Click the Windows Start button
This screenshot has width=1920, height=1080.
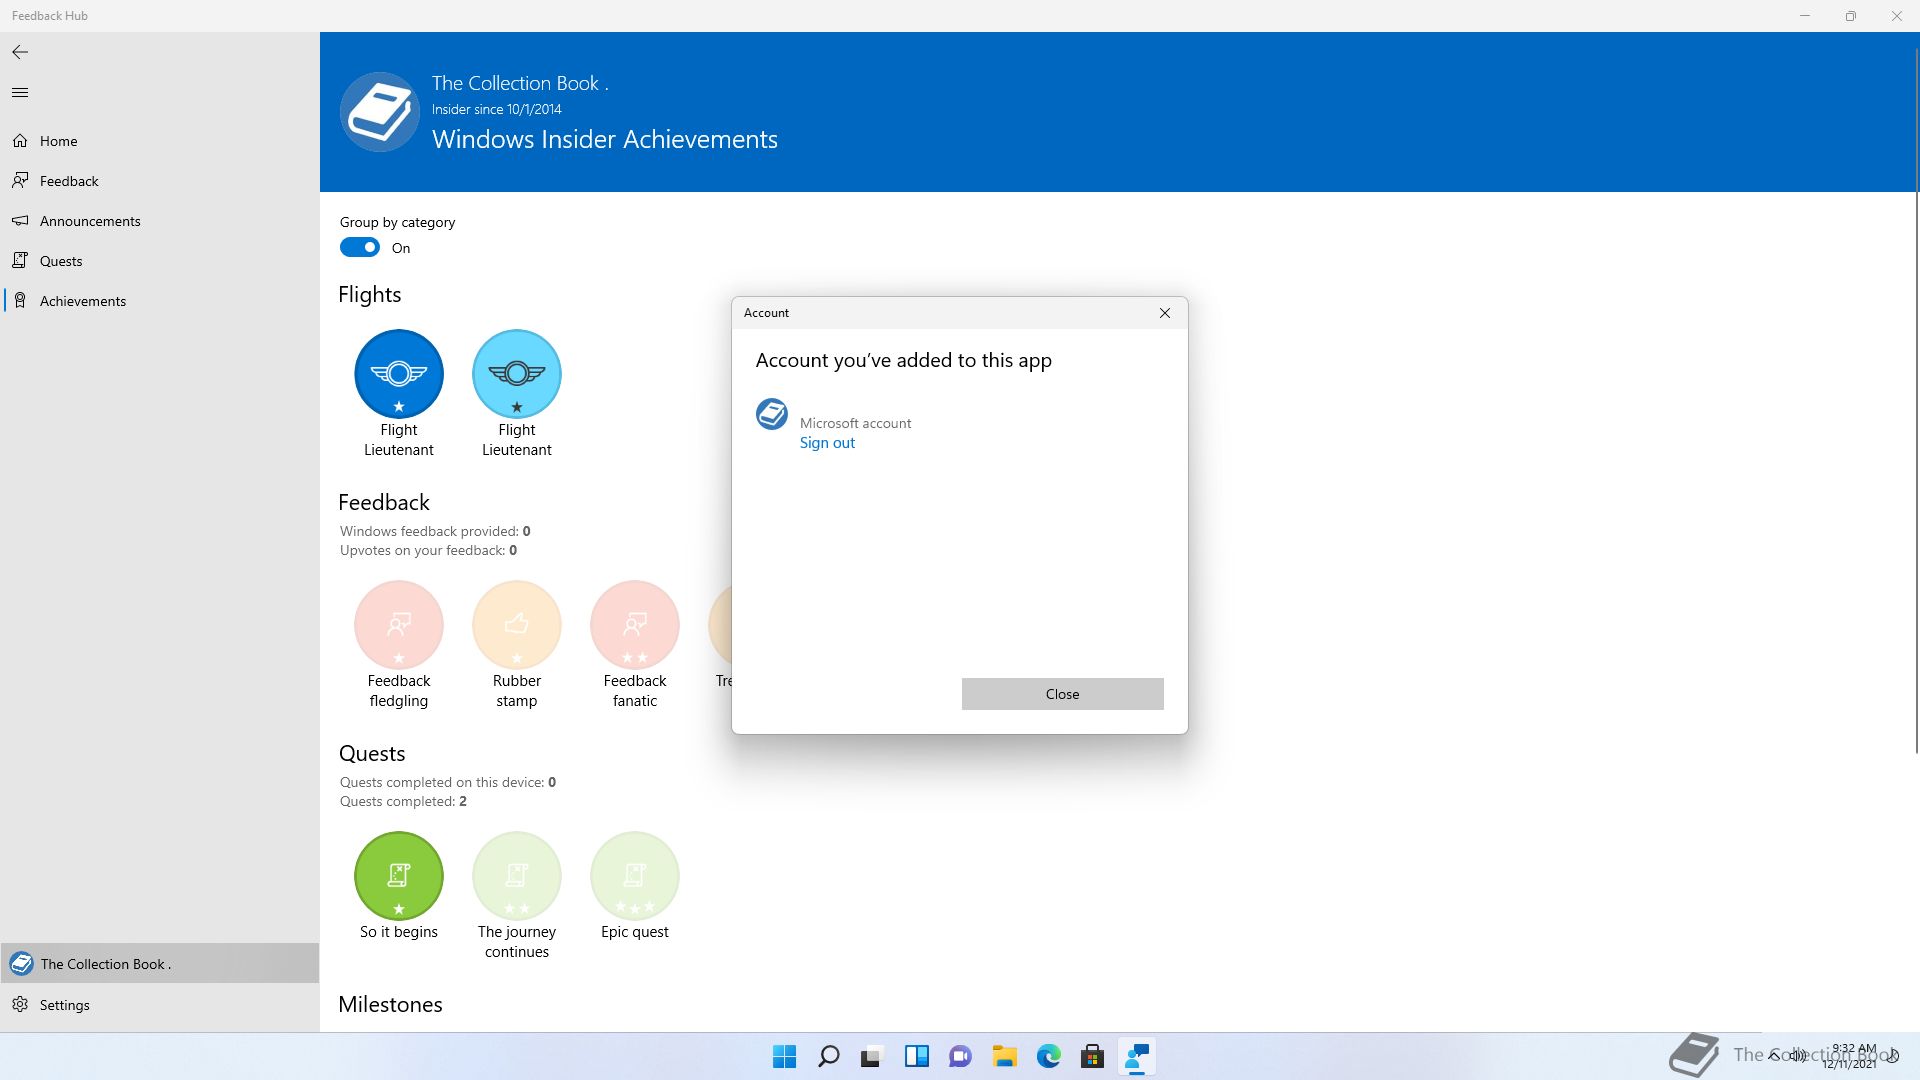[x=785, y=1056]
